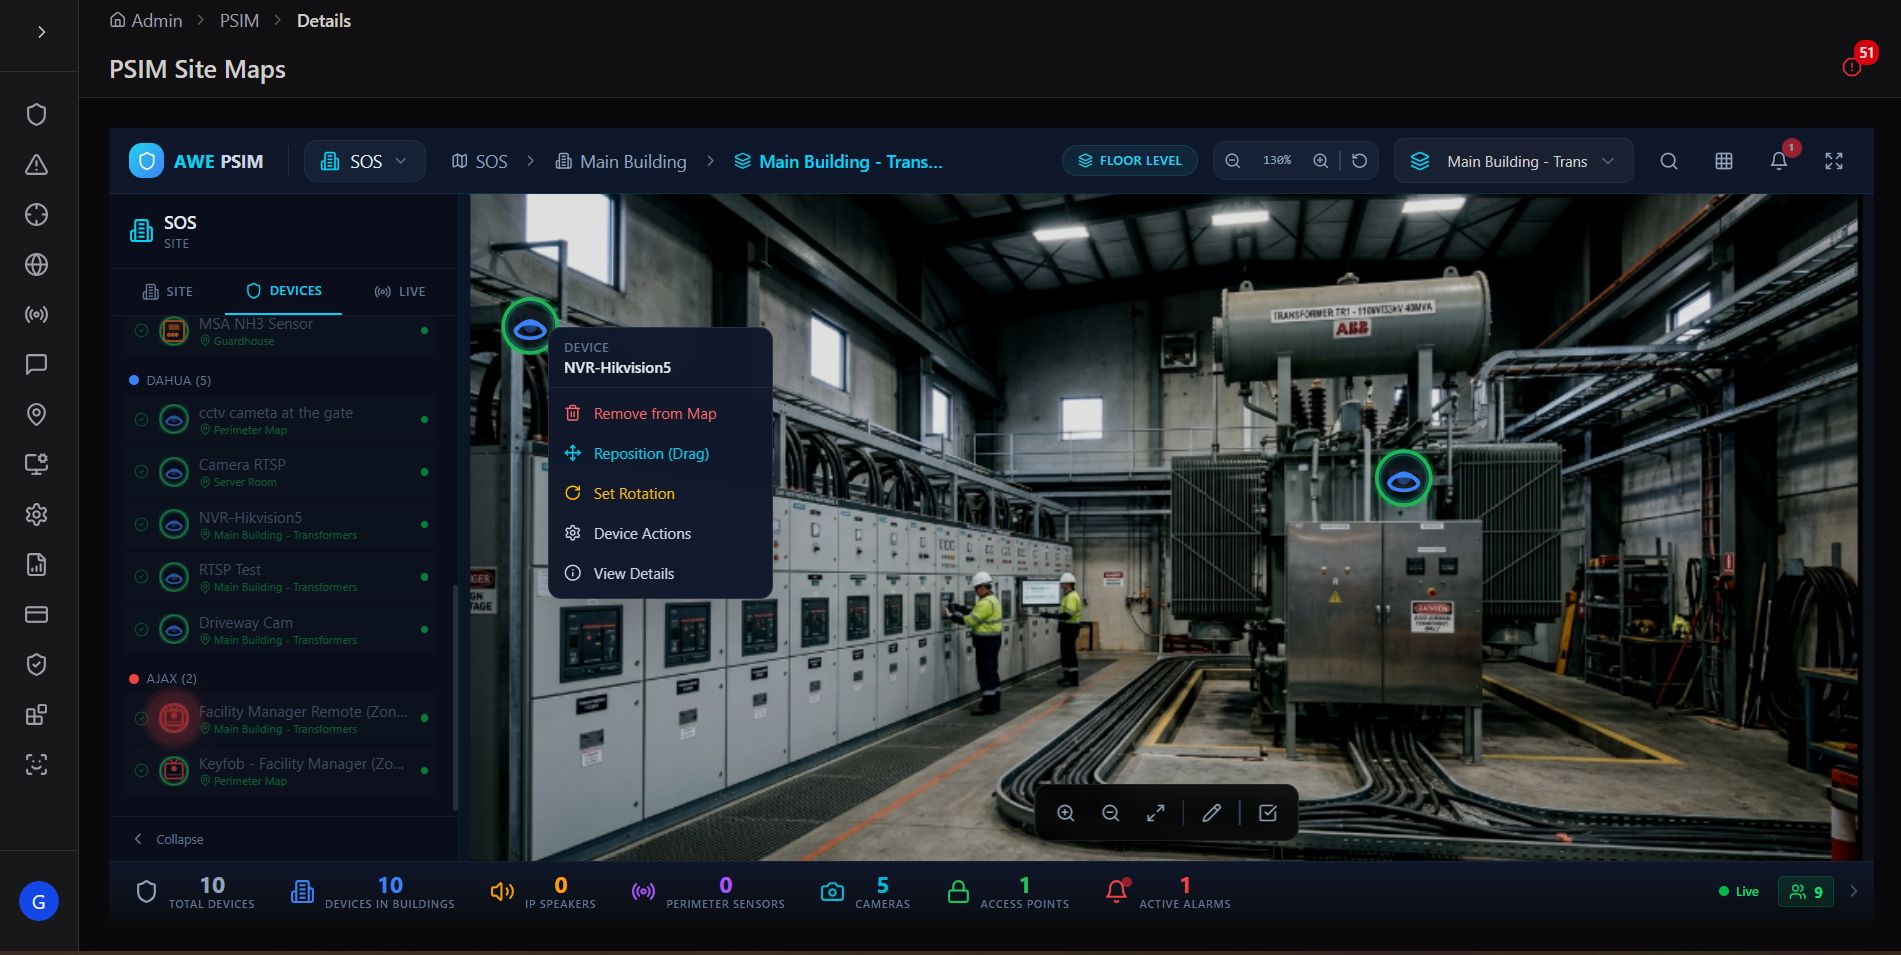Open the map pin location sidebar icon

pos(37,415)
